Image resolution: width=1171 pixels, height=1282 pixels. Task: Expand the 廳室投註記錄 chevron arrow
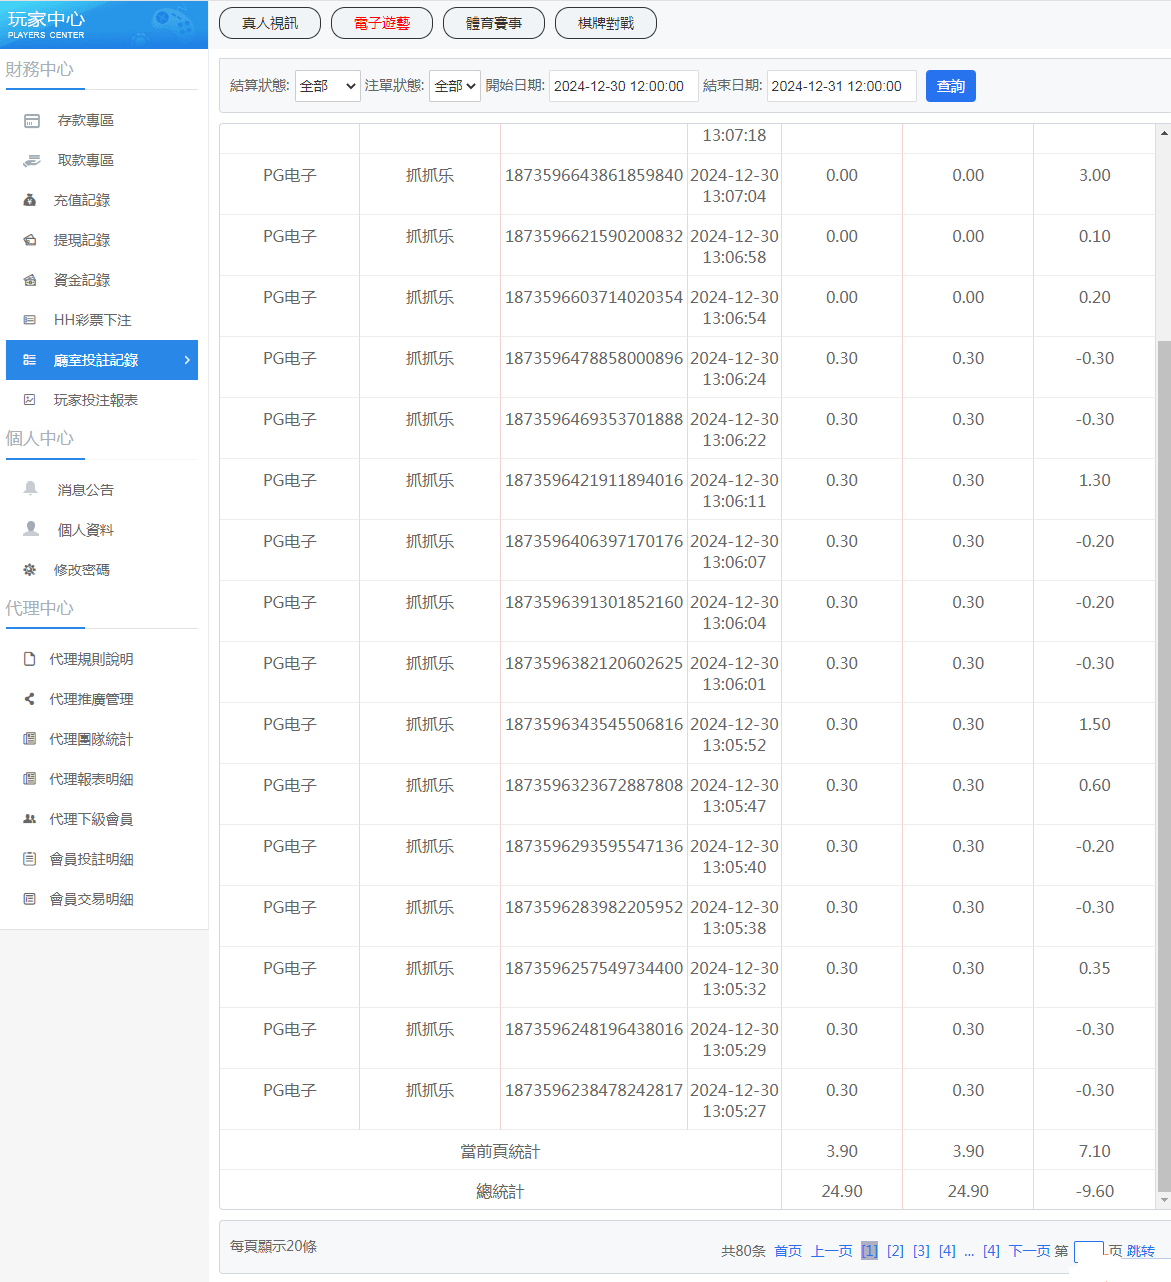click(187, 360)
